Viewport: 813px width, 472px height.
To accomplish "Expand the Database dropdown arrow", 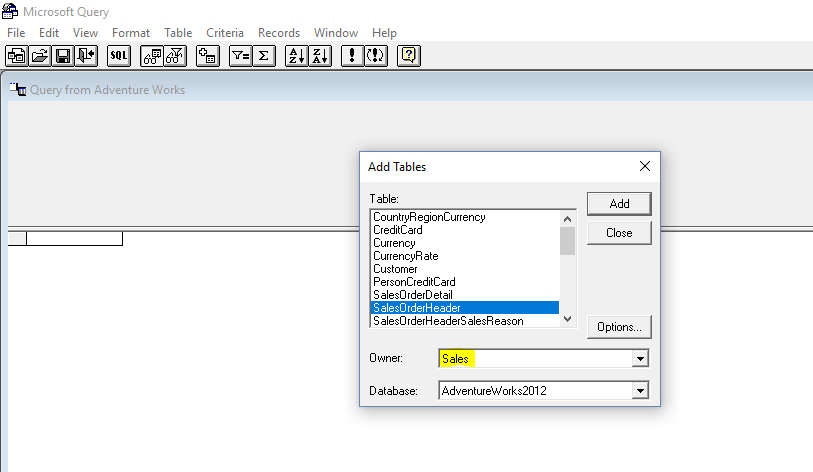I will pos(640,391).
